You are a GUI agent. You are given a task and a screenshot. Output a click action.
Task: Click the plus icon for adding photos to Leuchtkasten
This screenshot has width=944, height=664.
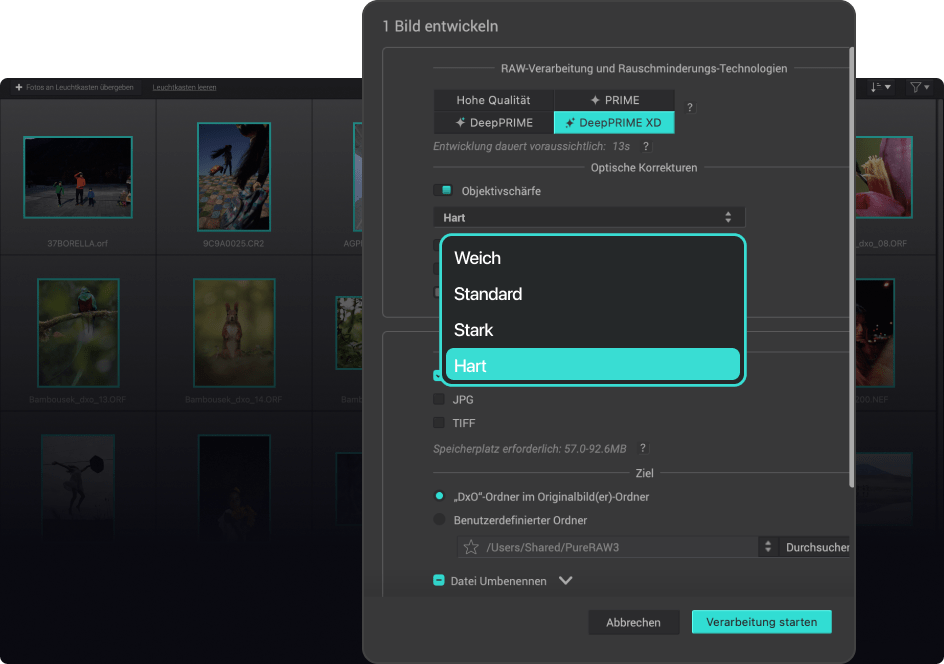[19, 87]
